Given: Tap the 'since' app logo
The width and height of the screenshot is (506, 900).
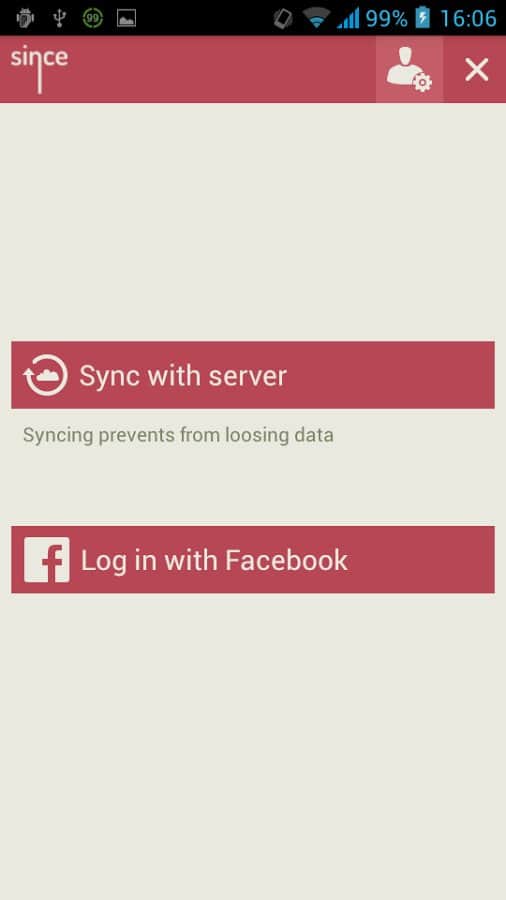Looking at the screenshot, I should [x=39, y=69].
